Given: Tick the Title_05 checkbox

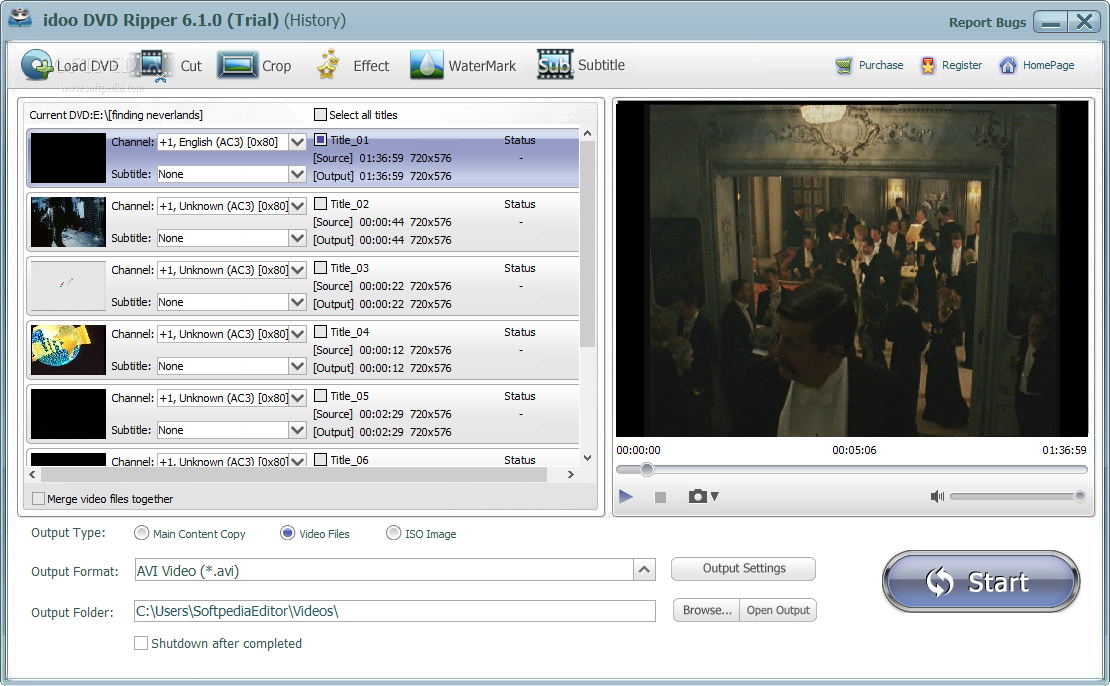Looking at the screenshot, I should (320, 396).
